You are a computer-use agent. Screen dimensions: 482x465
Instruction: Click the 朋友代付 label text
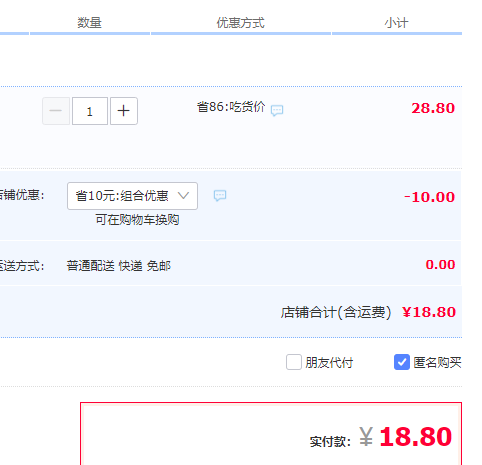click(329, 363)
